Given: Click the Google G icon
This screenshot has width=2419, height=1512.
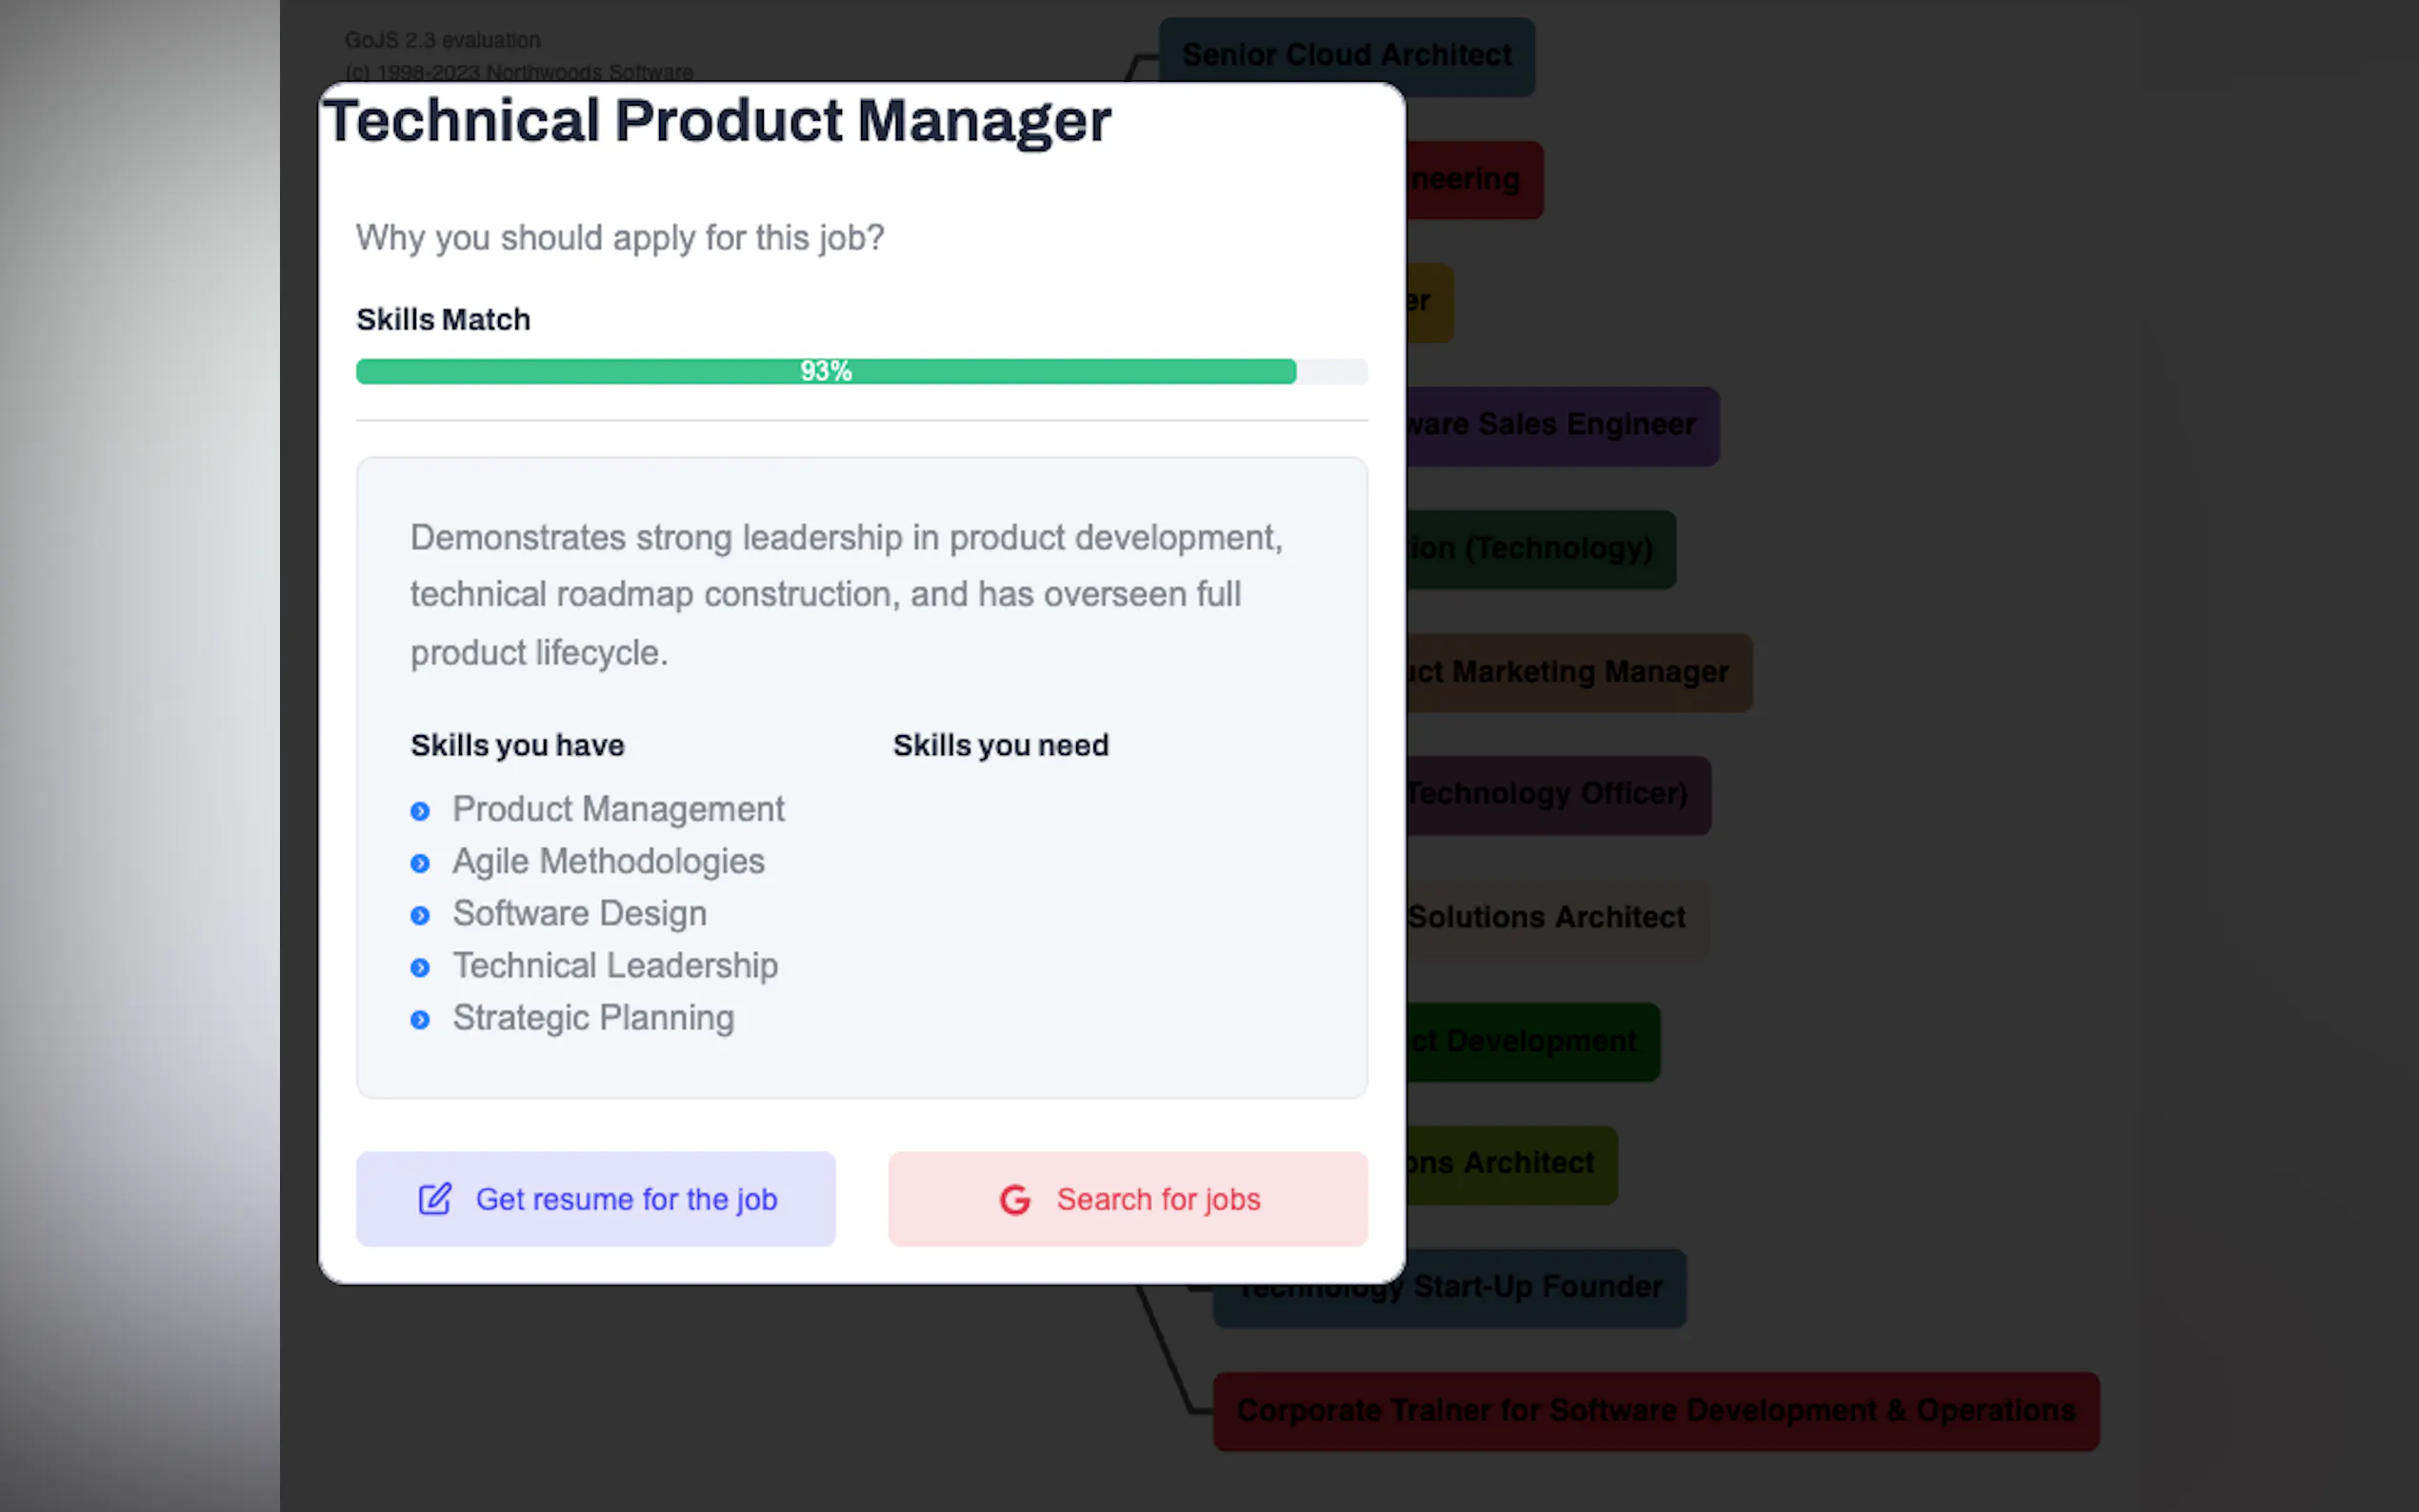Looking at the screenshot, I should (x=1014, y=1199).
